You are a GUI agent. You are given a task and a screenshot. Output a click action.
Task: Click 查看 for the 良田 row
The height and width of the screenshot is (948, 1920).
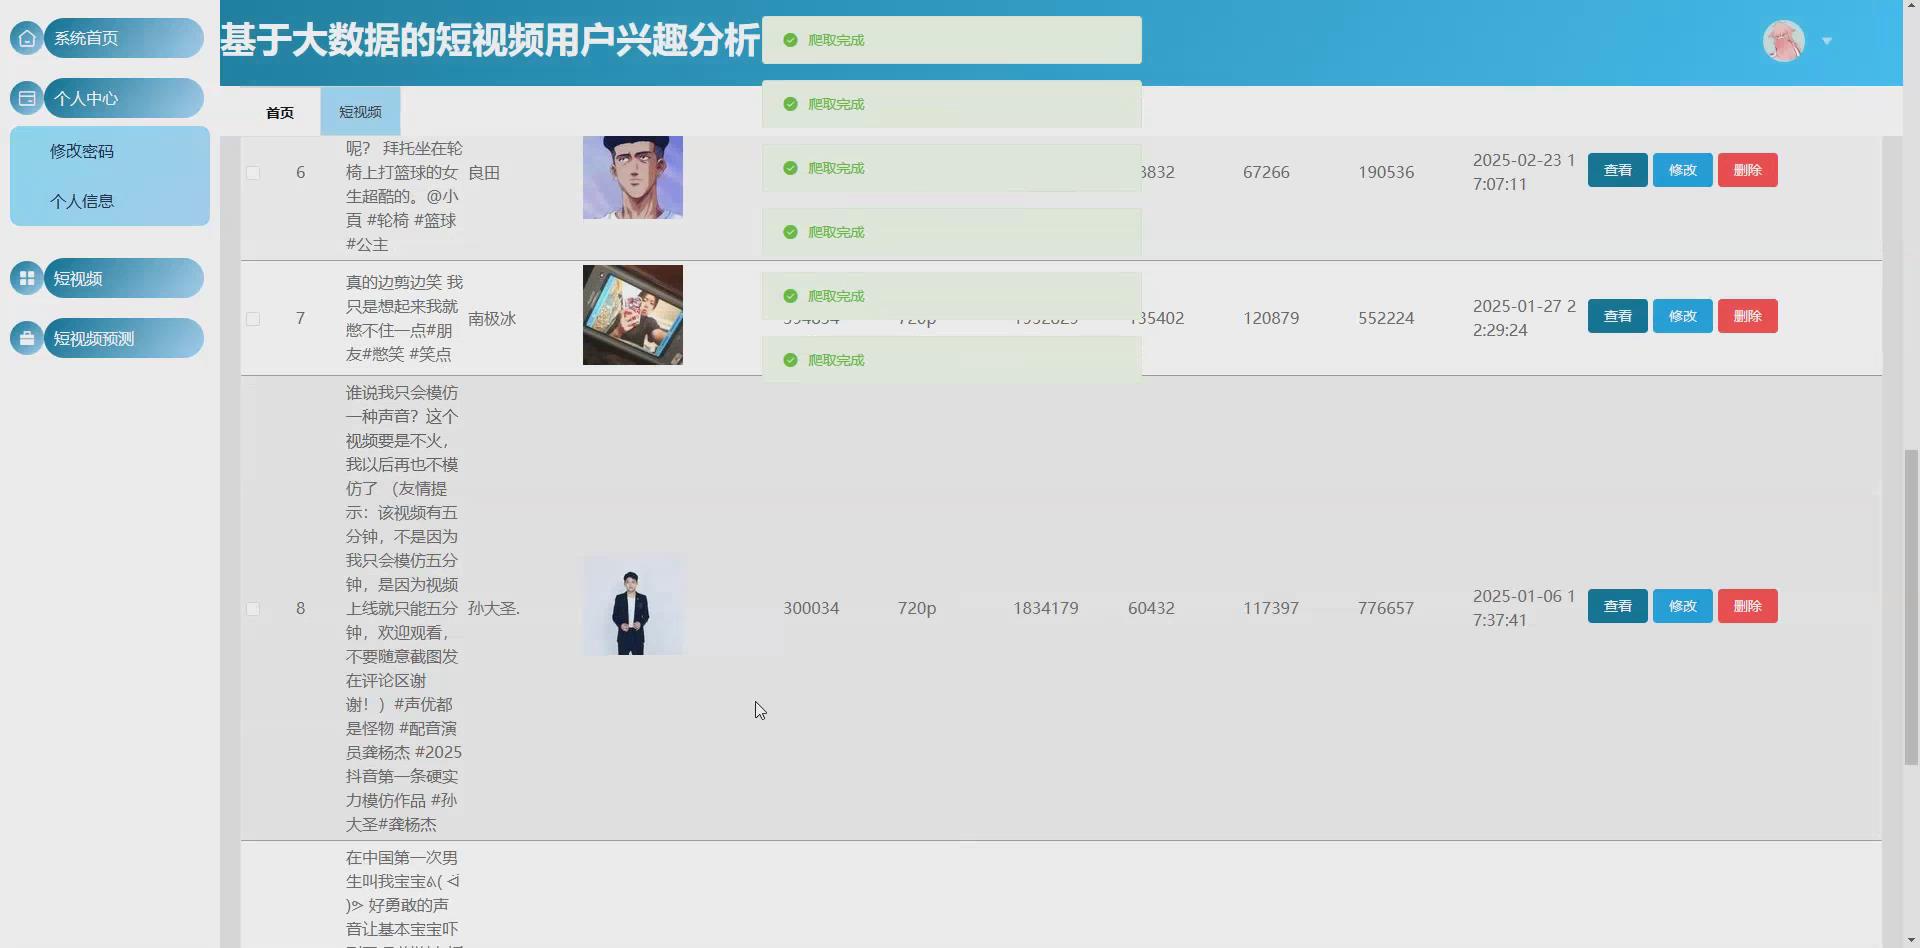[x=1618, y=170]
